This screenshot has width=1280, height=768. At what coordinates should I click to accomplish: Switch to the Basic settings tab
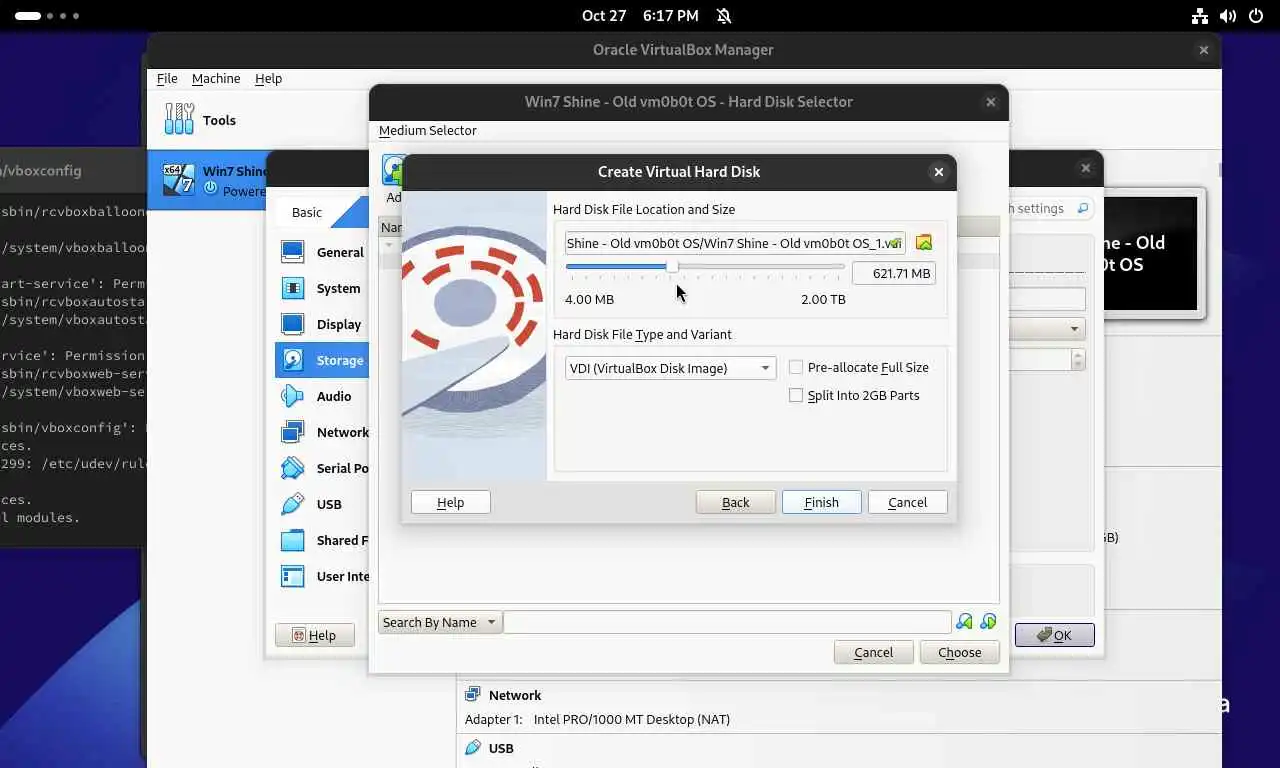click(x=307, y=212)
